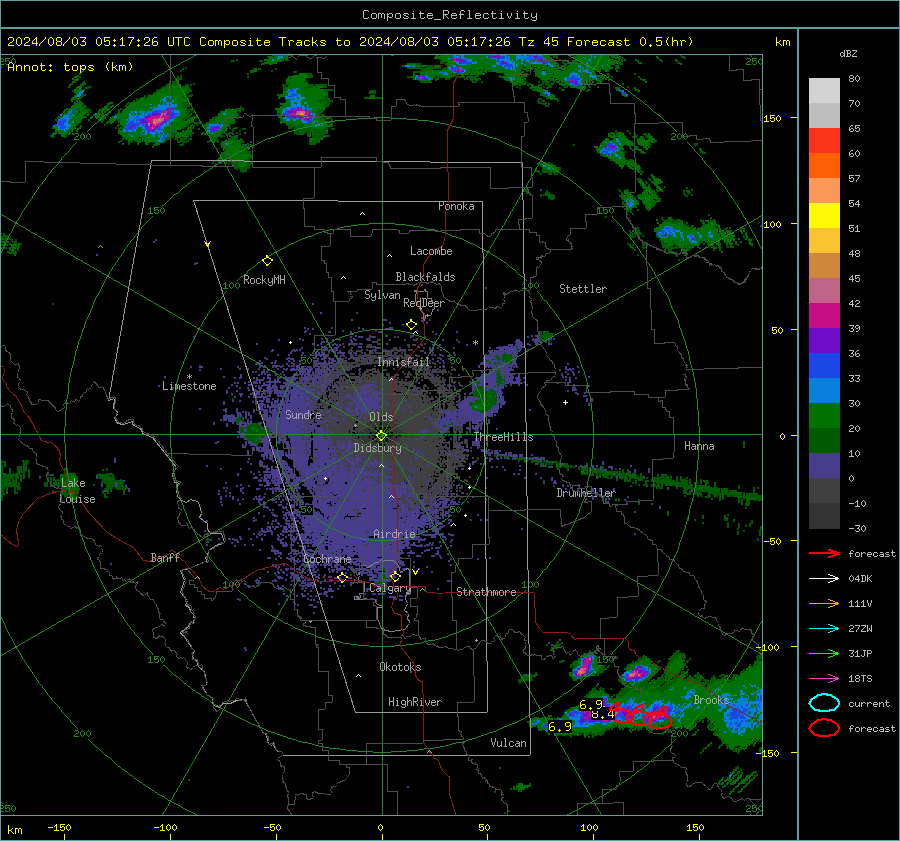The image size is (900, 841).
Task: Click the 'Annot: tops (km)' label
Action: tap(70, 67)
